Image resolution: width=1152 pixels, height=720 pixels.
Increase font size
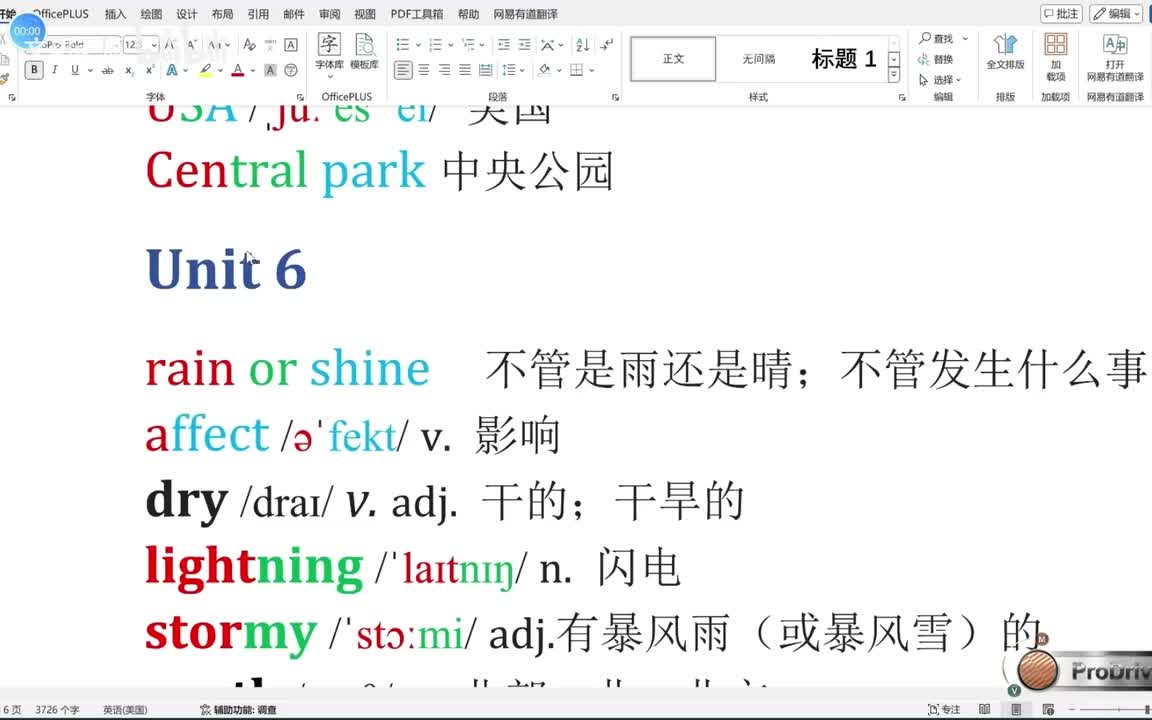(170, 45)
